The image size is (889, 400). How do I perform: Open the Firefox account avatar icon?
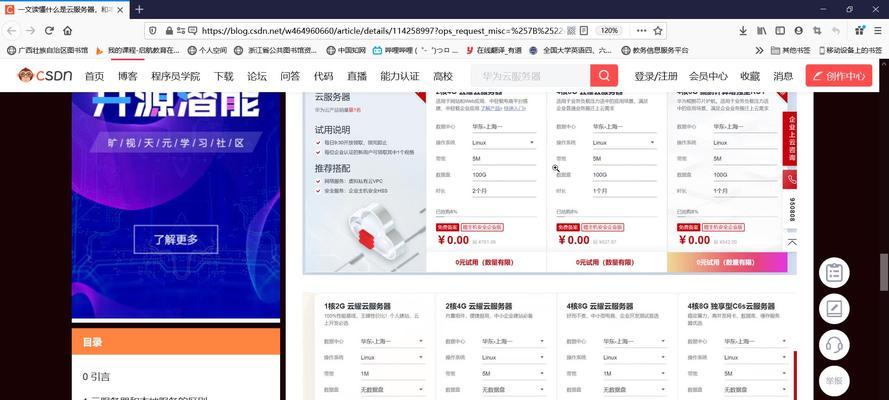point(798,31)
